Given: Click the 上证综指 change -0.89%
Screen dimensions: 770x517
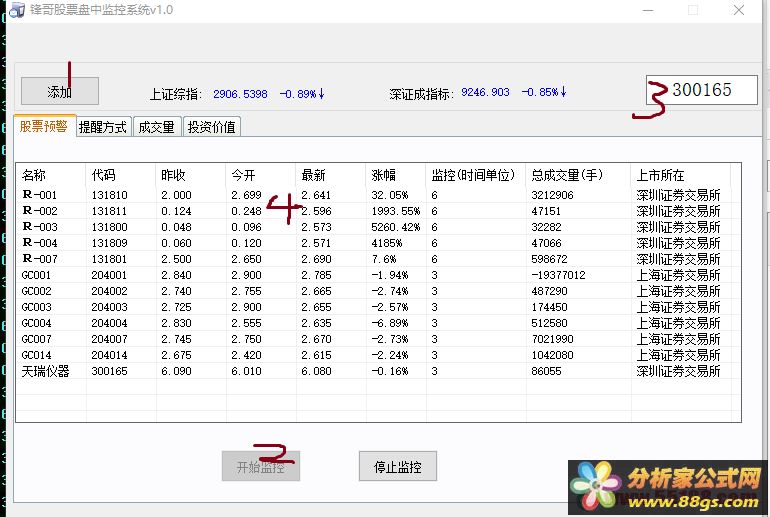Looking at the screenshot, I should pyautogui.click(x=302, y=94).
